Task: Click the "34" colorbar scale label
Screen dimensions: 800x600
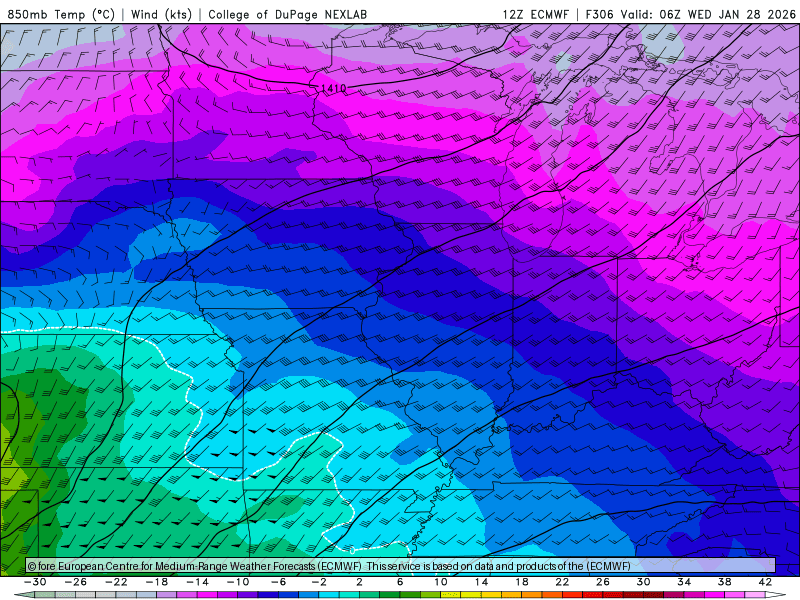Action: coord(684,582)
